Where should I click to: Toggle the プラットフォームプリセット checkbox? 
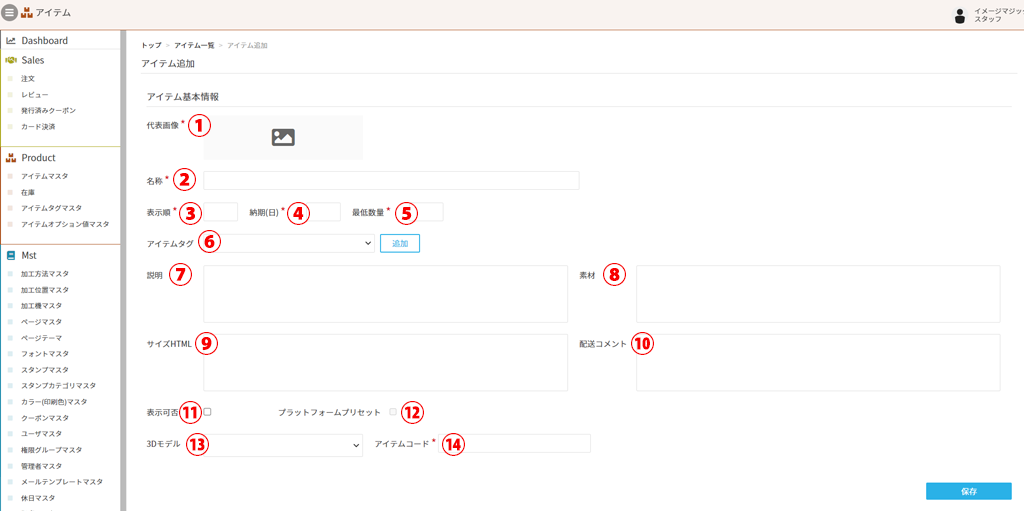[393, 411]
